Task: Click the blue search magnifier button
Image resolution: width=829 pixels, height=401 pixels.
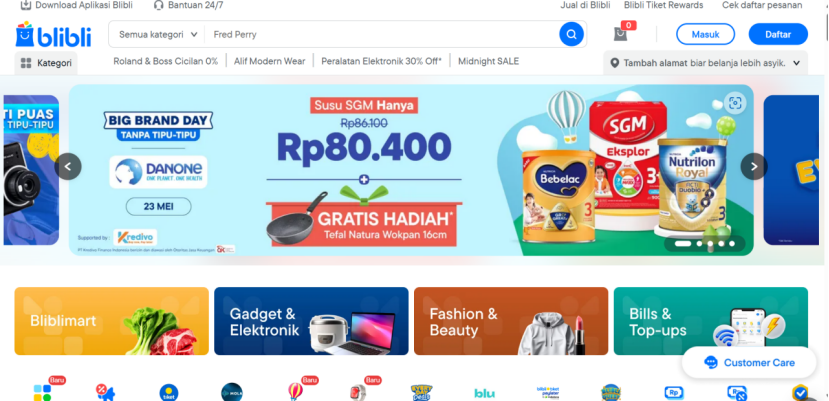Action: pos(572,34)
